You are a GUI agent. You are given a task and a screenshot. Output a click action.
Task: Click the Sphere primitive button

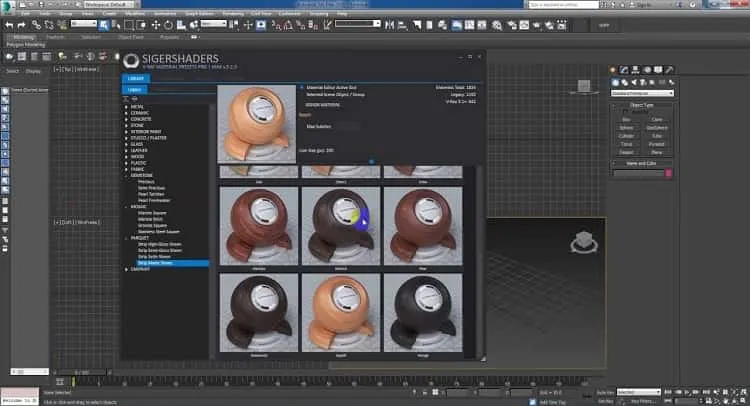click(x=626, y=128)
